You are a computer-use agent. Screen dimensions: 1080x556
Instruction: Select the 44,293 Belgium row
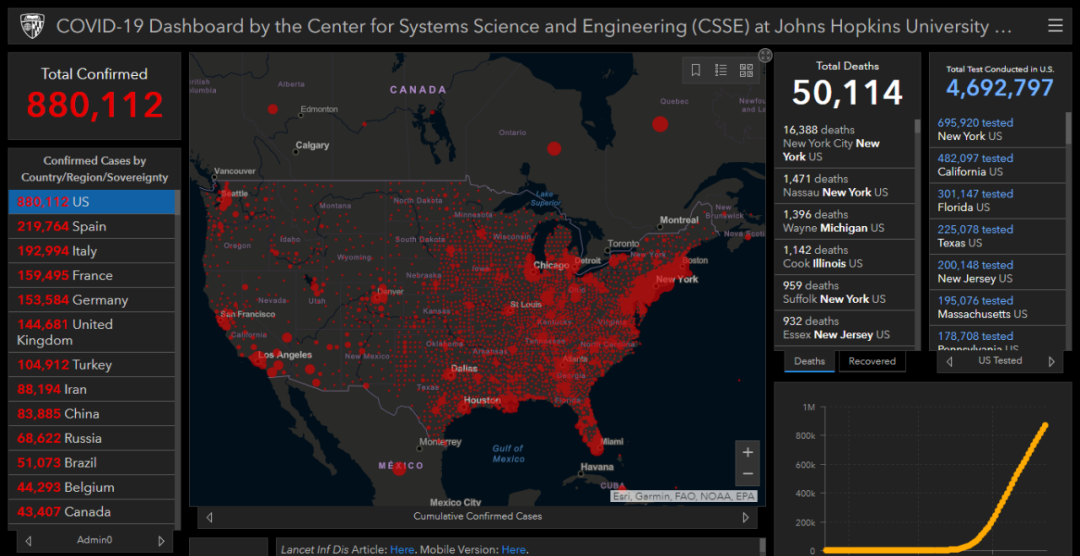click(x=92, y=487)
